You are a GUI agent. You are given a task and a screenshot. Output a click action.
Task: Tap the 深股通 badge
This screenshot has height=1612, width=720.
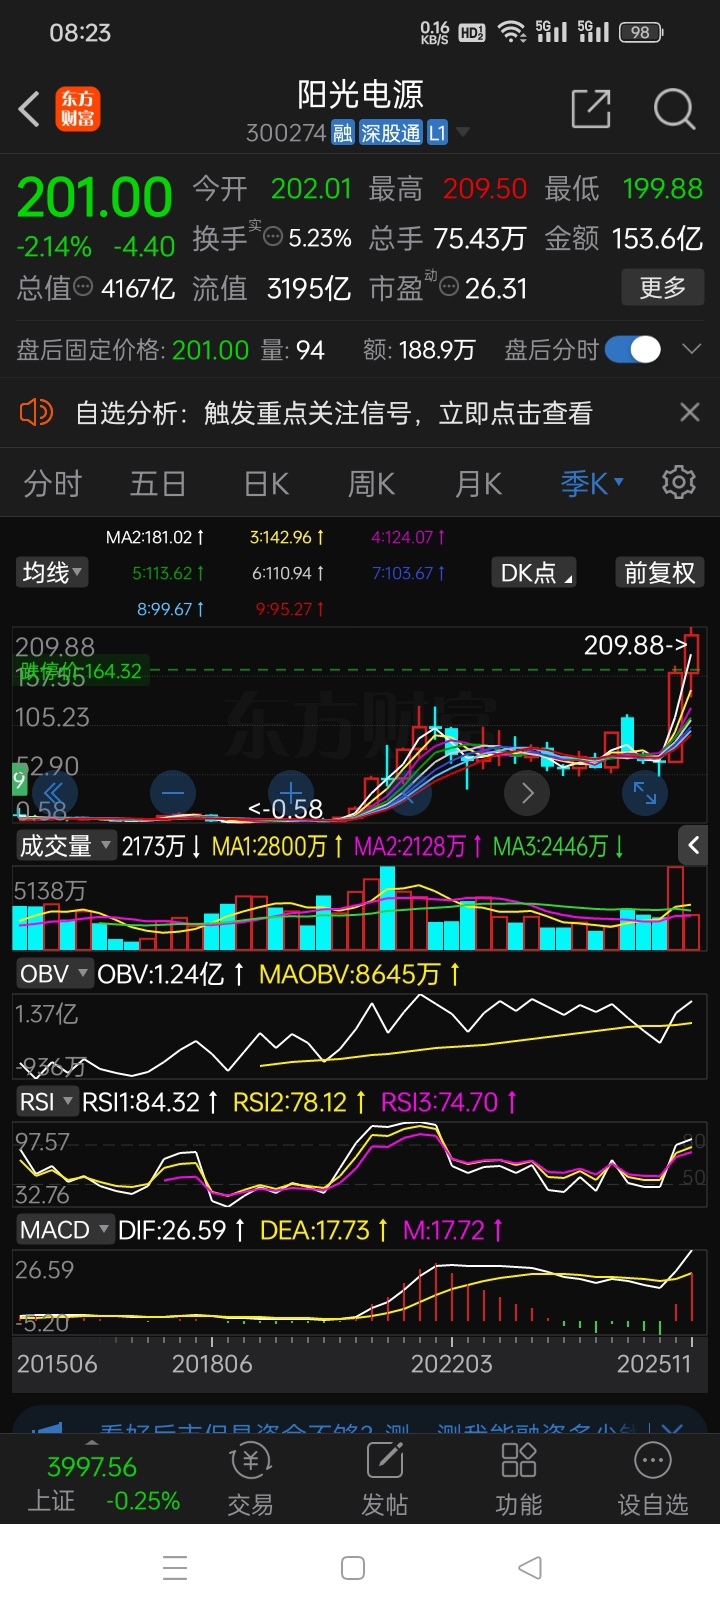click(391, 133)
